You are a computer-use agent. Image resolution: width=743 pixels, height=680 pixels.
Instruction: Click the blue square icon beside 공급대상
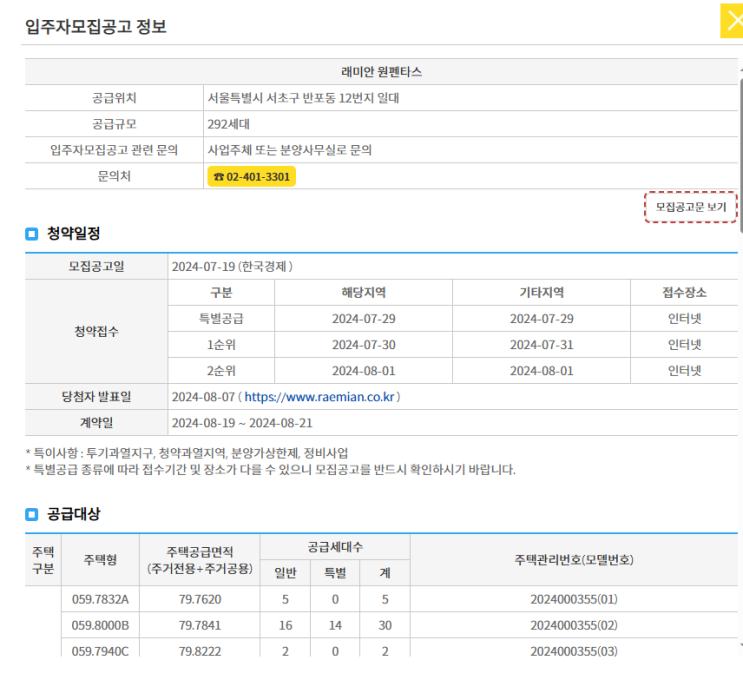click(x=31, y=514)
